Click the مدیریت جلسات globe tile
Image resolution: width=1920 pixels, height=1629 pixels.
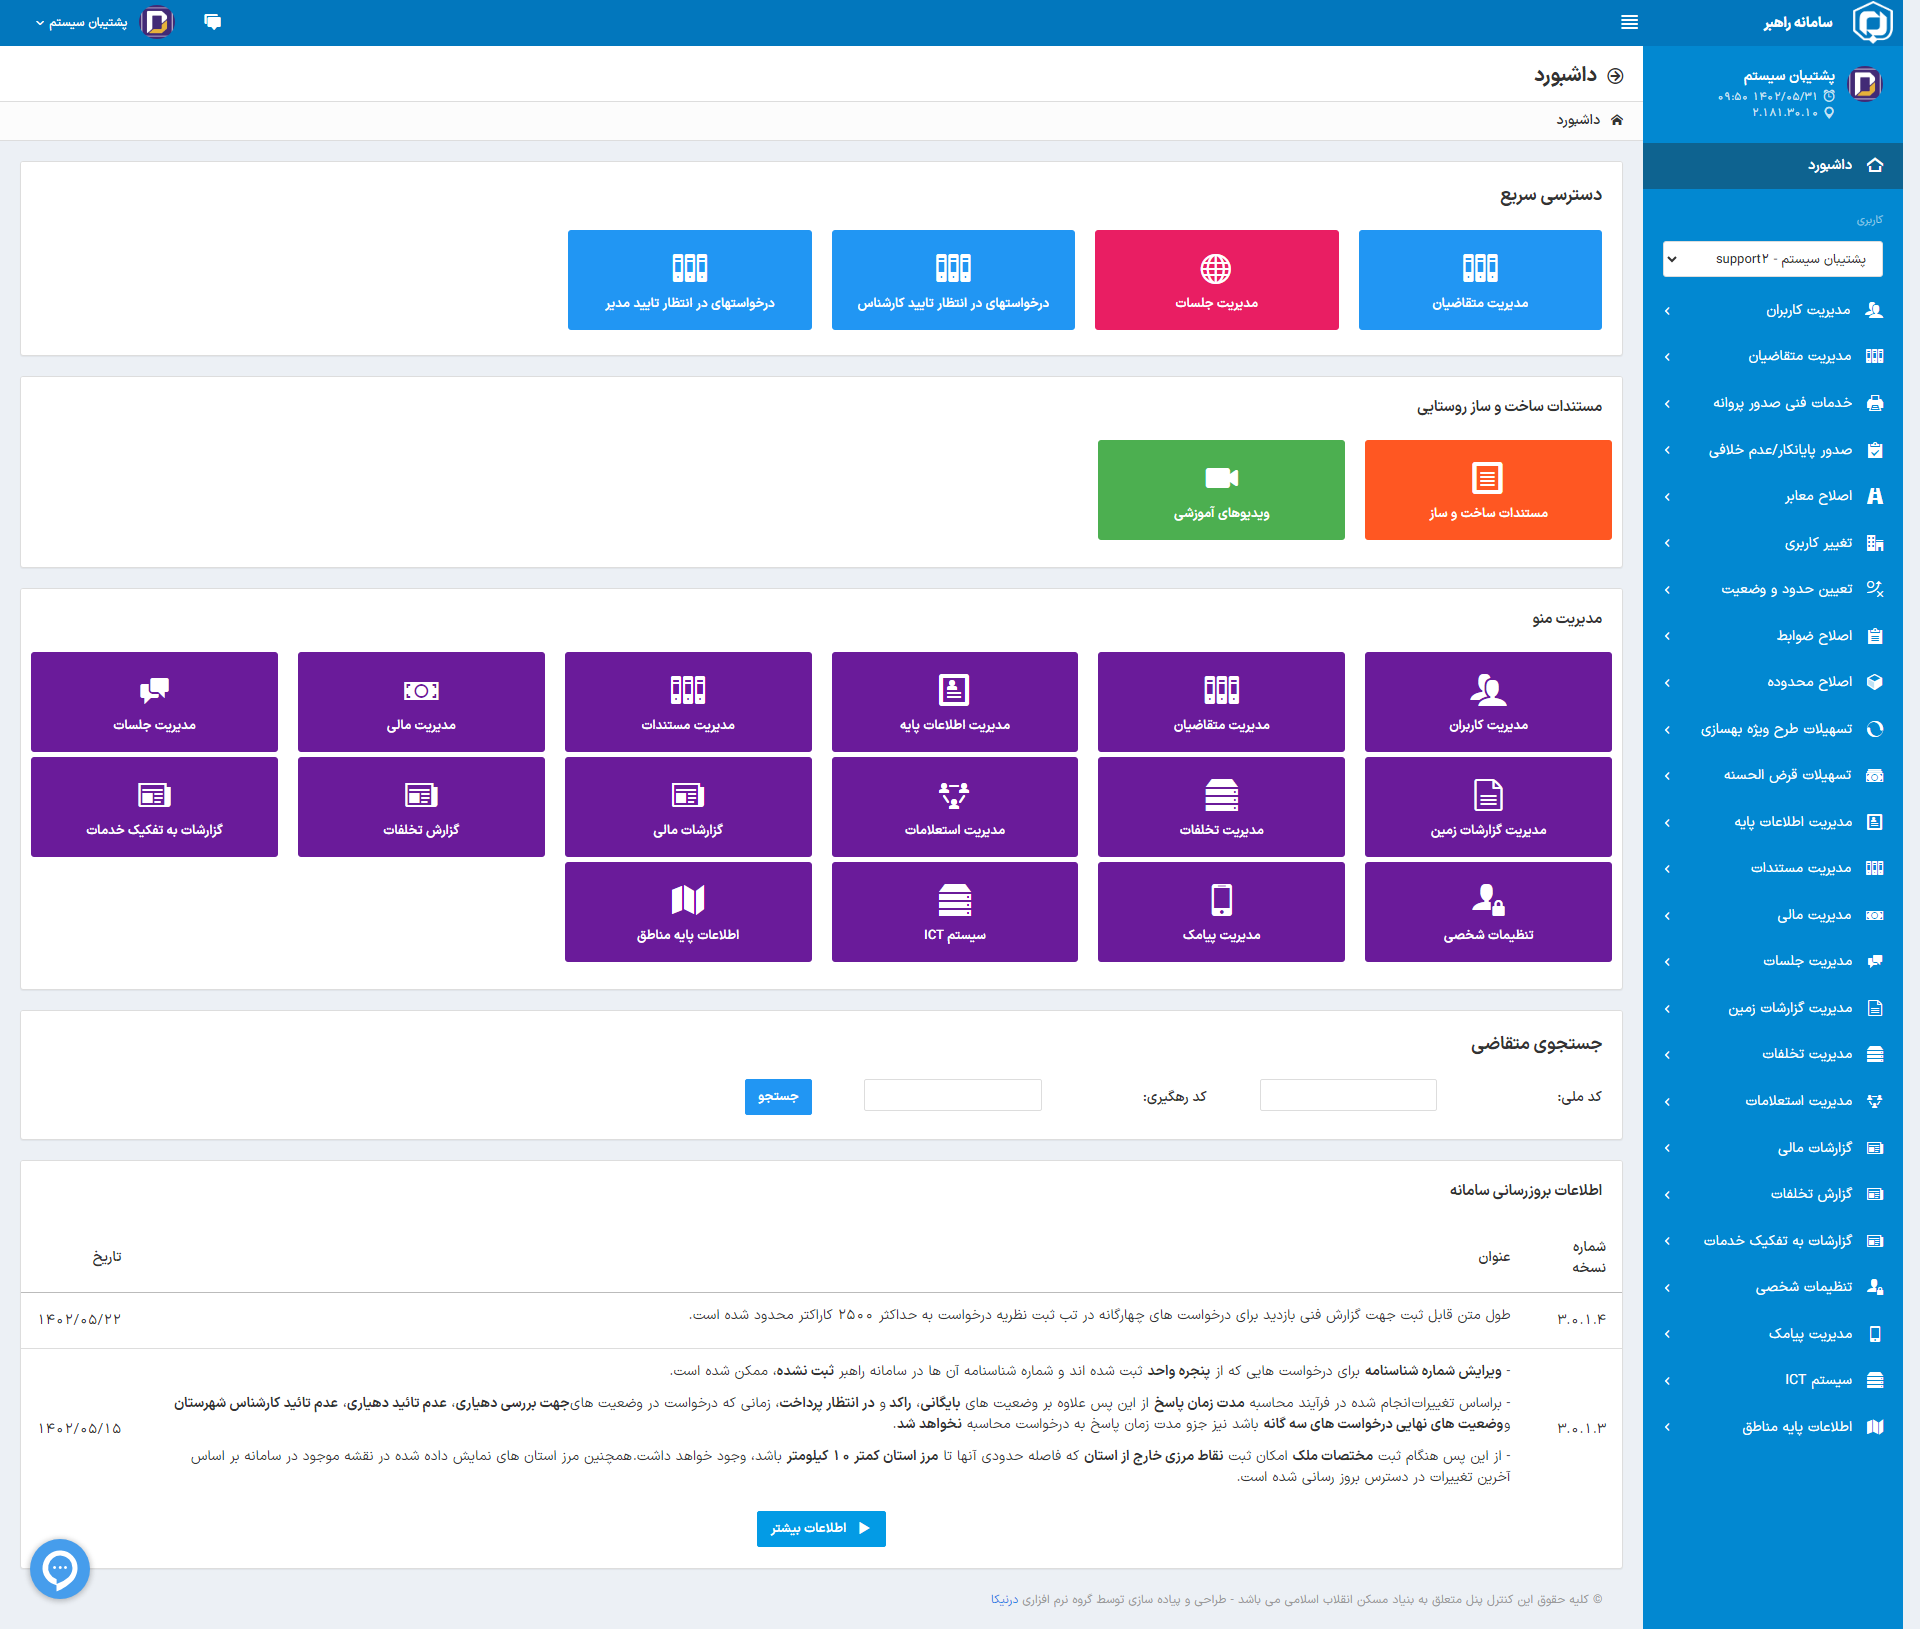click(x=1216, y=280)
